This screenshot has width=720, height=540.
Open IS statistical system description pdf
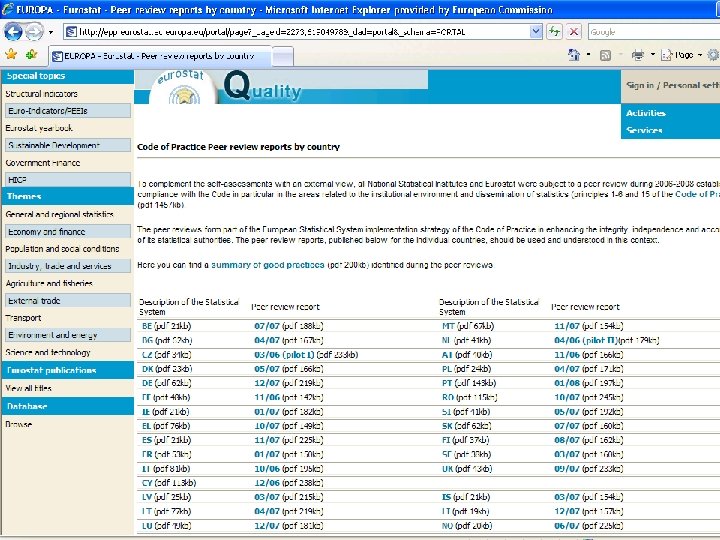pyautogui.click(x=446, y=497)
